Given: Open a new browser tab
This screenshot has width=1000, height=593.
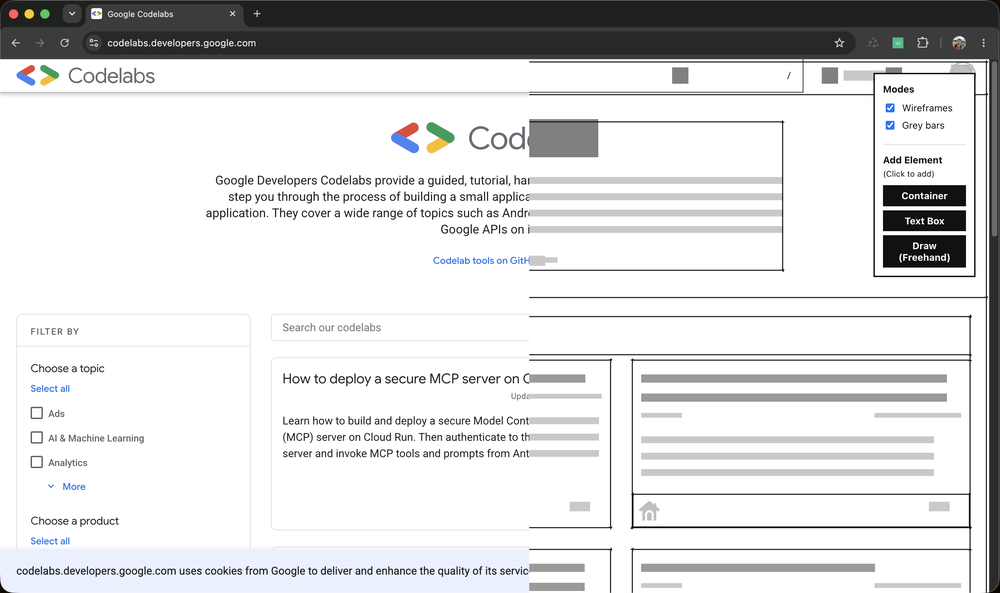Looking at the screenshot, I should coord(257,13).
